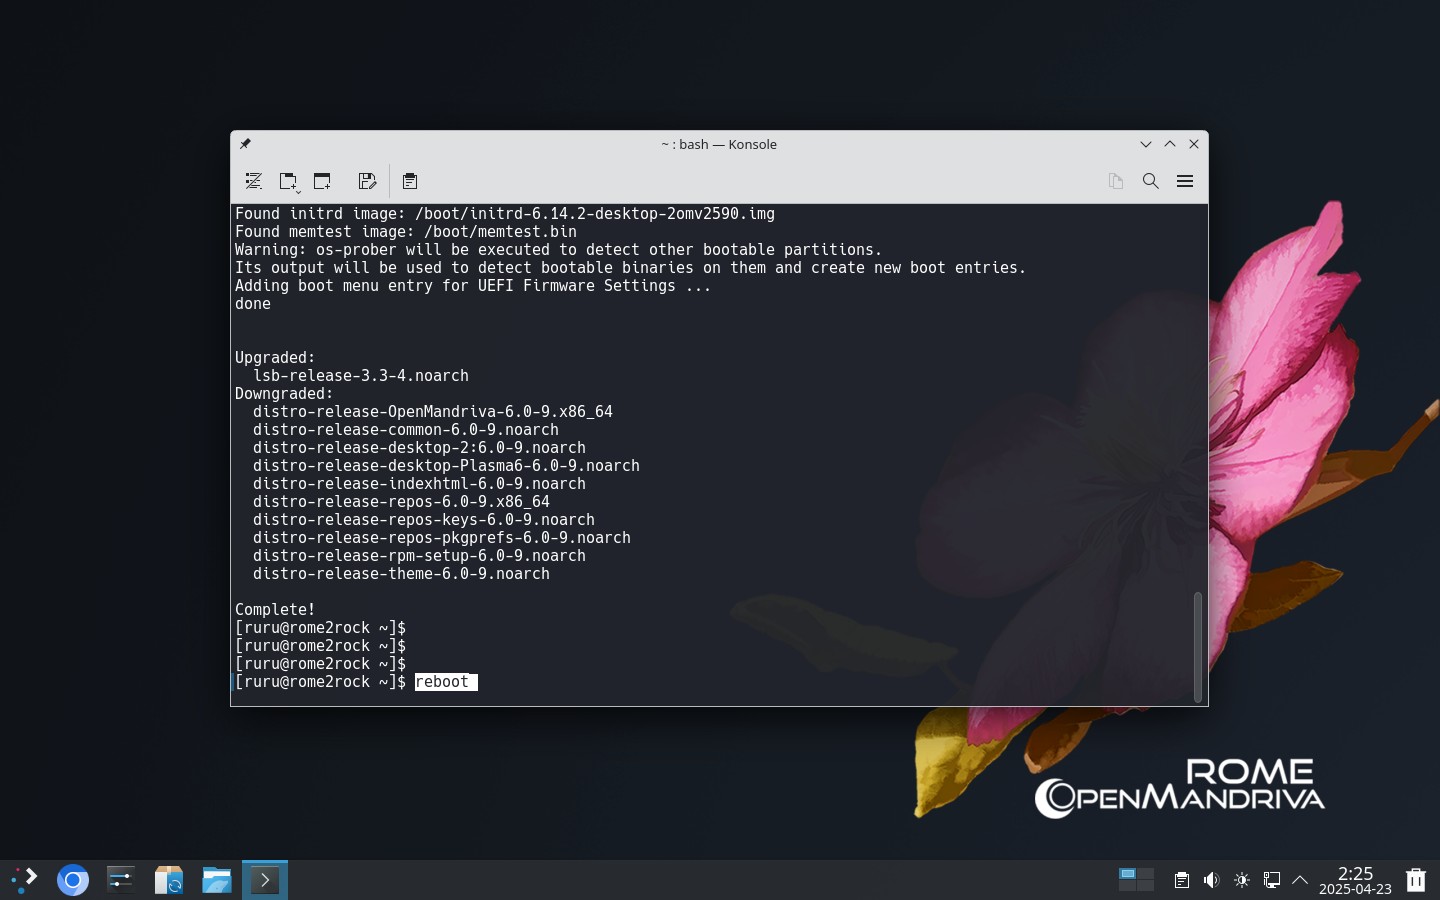Open the trash icon in the taskbar

1416,880
